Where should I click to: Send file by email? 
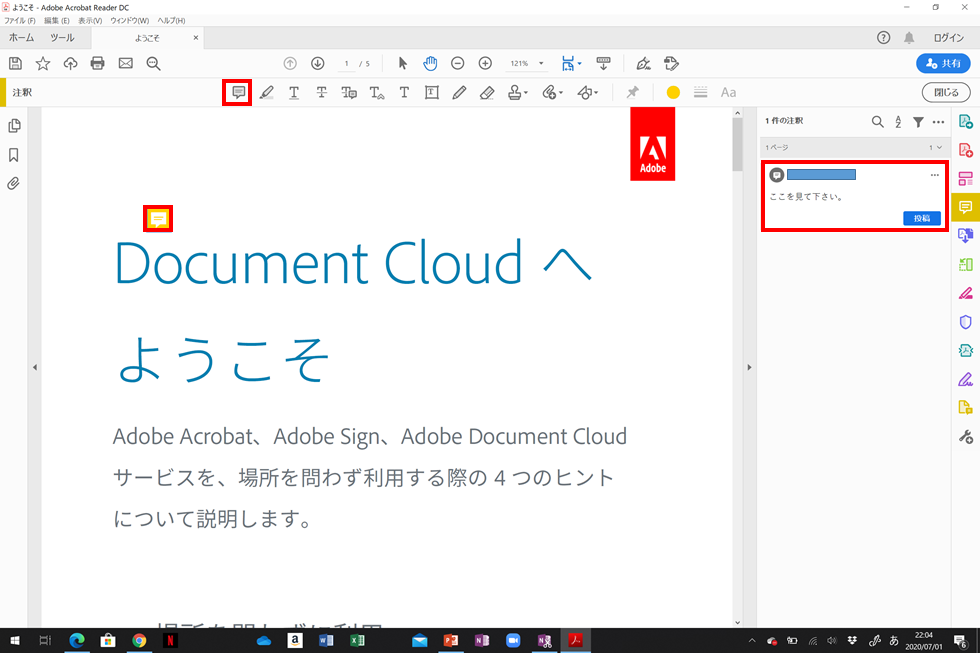(x=126, y=63)
